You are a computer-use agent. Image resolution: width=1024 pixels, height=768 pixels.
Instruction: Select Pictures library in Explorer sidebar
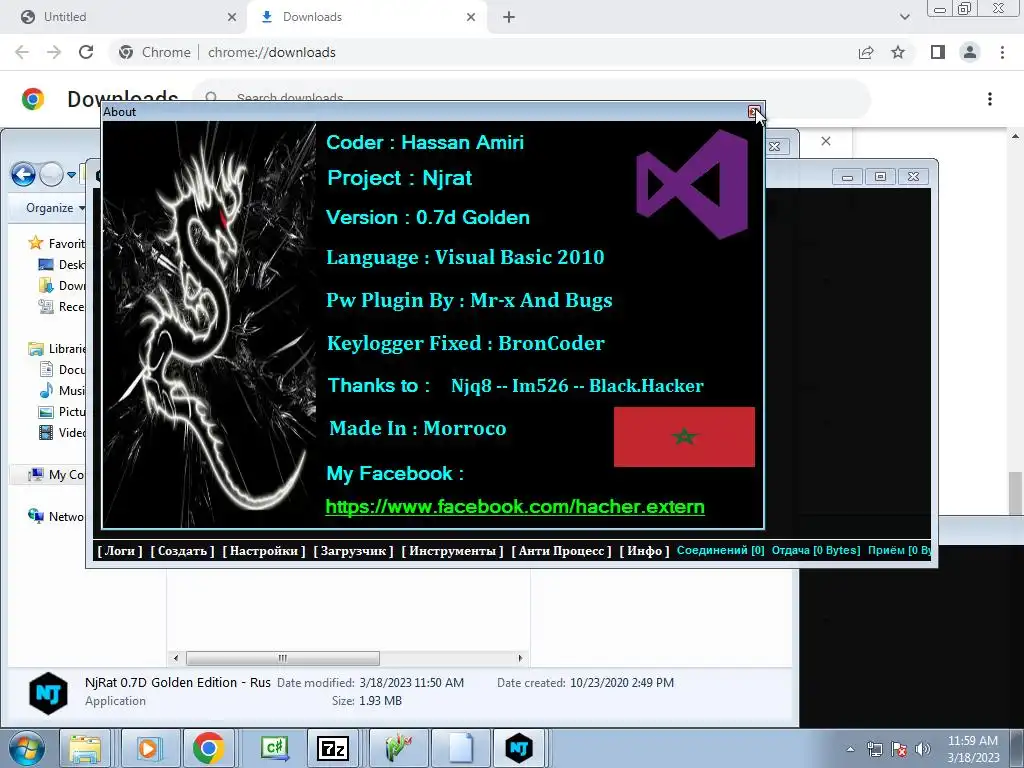[62, 411]
